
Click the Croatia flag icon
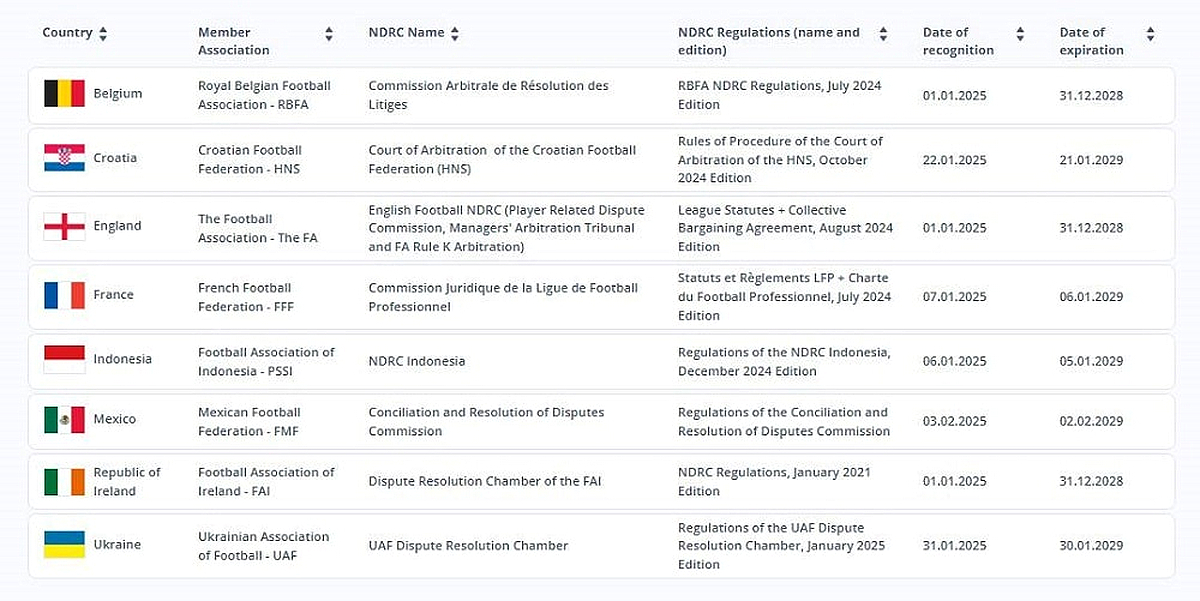point(64,158)
